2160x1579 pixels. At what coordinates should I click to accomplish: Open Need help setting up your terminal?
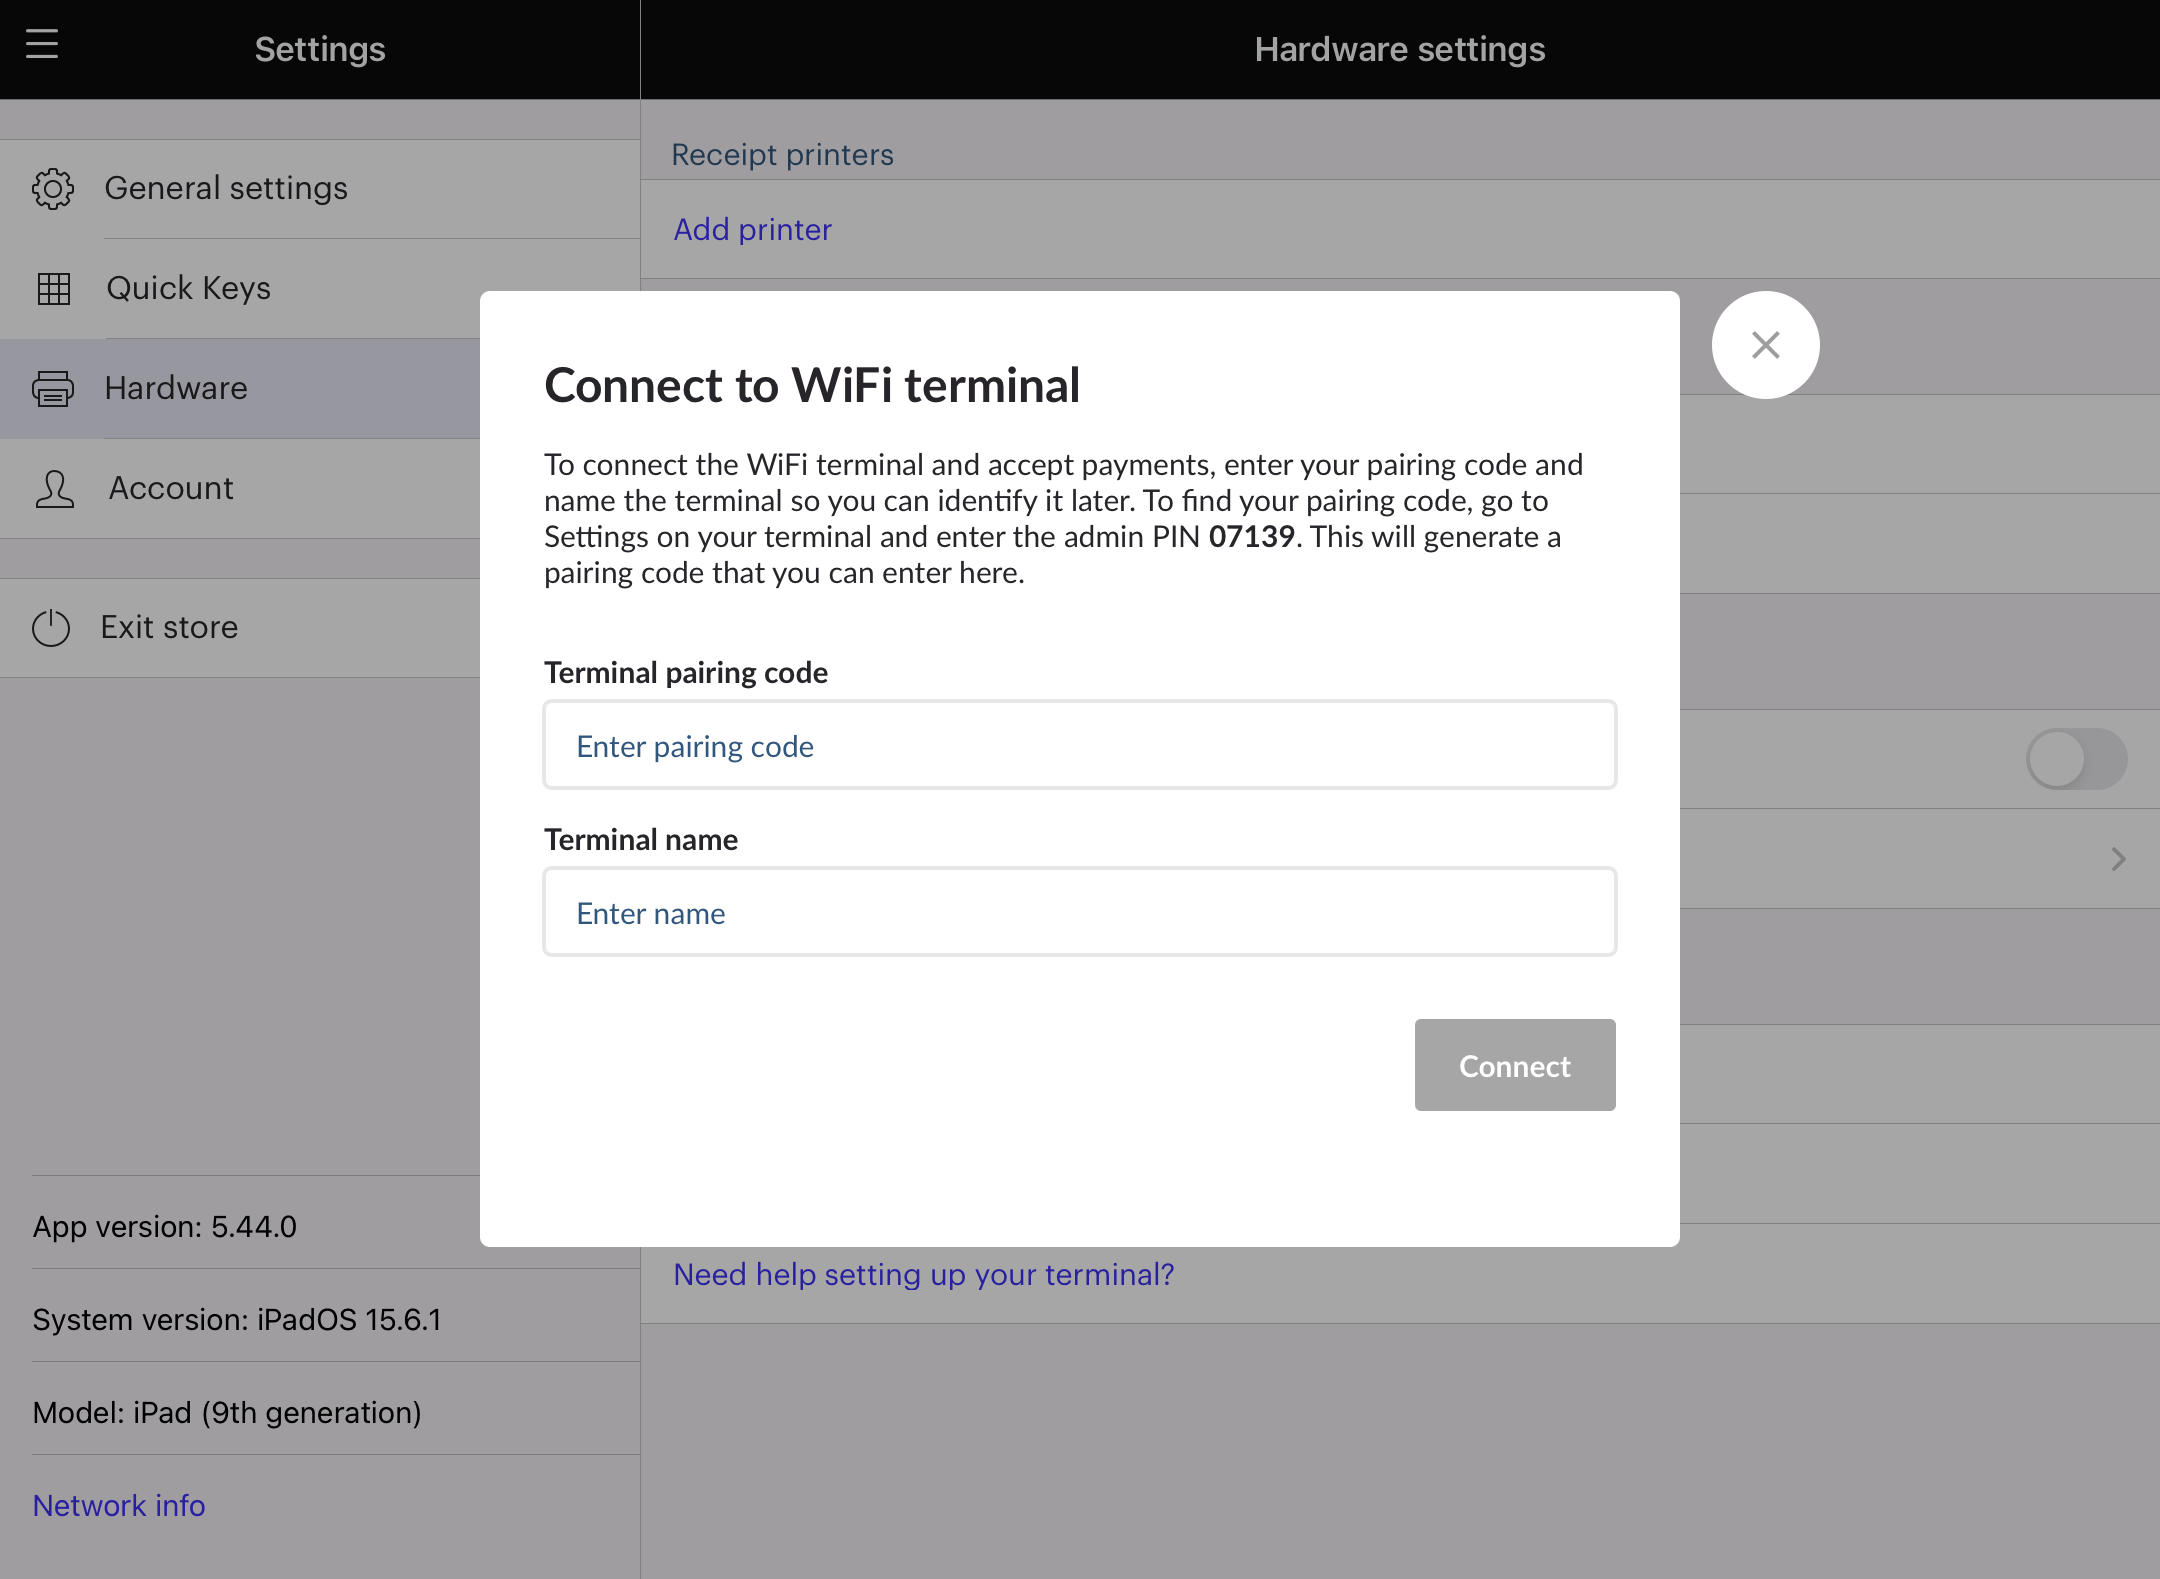(922, 1274)
